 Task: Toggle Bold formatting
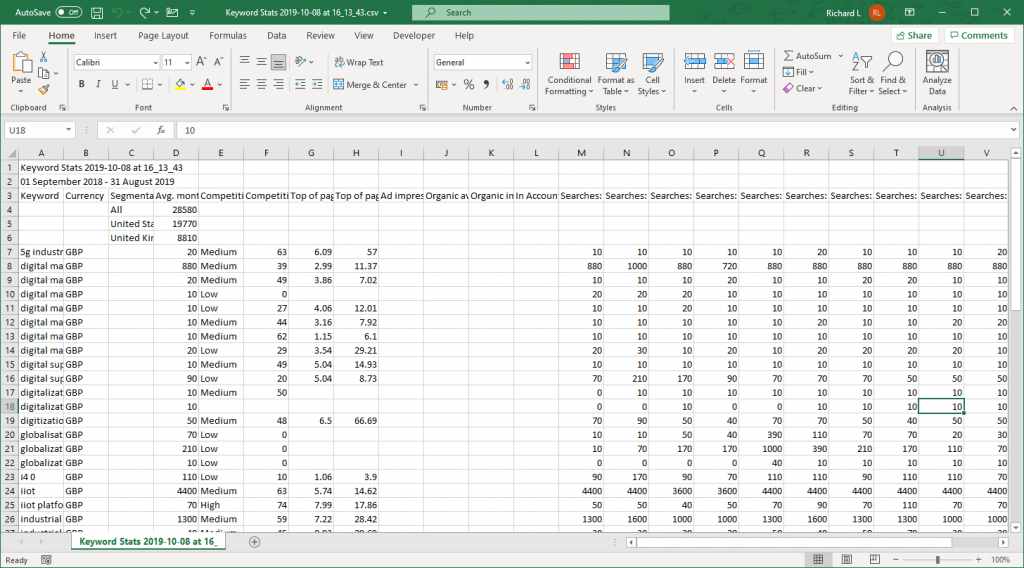pos(82,84)
